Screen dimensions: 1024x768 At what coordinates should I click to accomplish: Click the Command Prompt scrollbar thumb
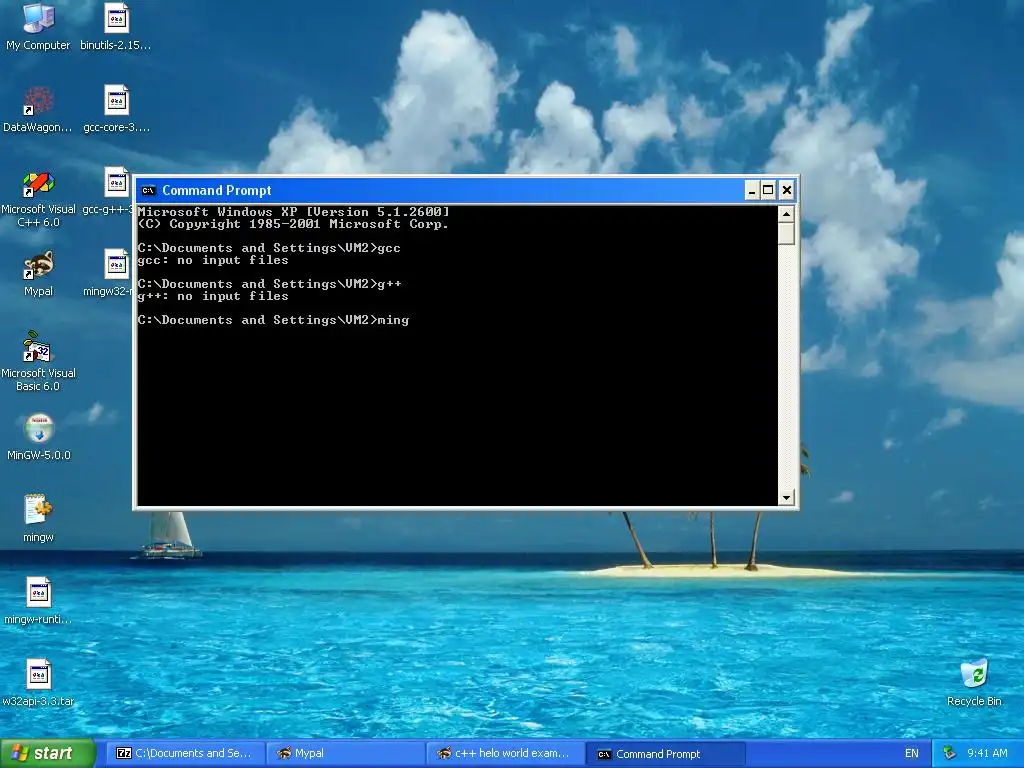(786, 234)
